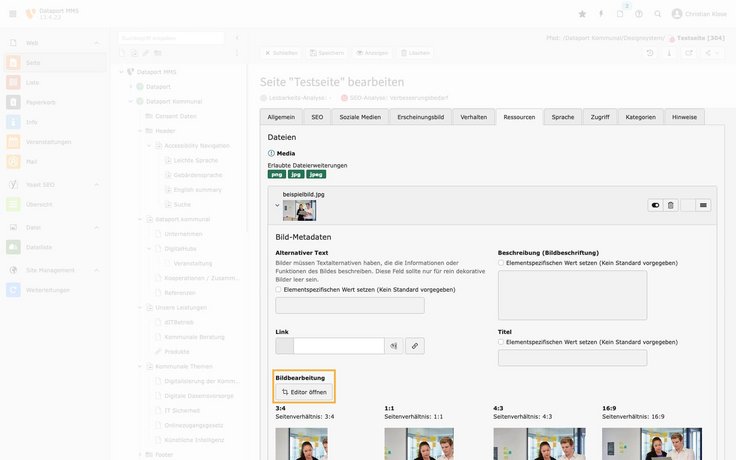This screenshot has width=736, height=460.
Task: Click the bookmarks star icon in top bar
Action: [583, 14]
